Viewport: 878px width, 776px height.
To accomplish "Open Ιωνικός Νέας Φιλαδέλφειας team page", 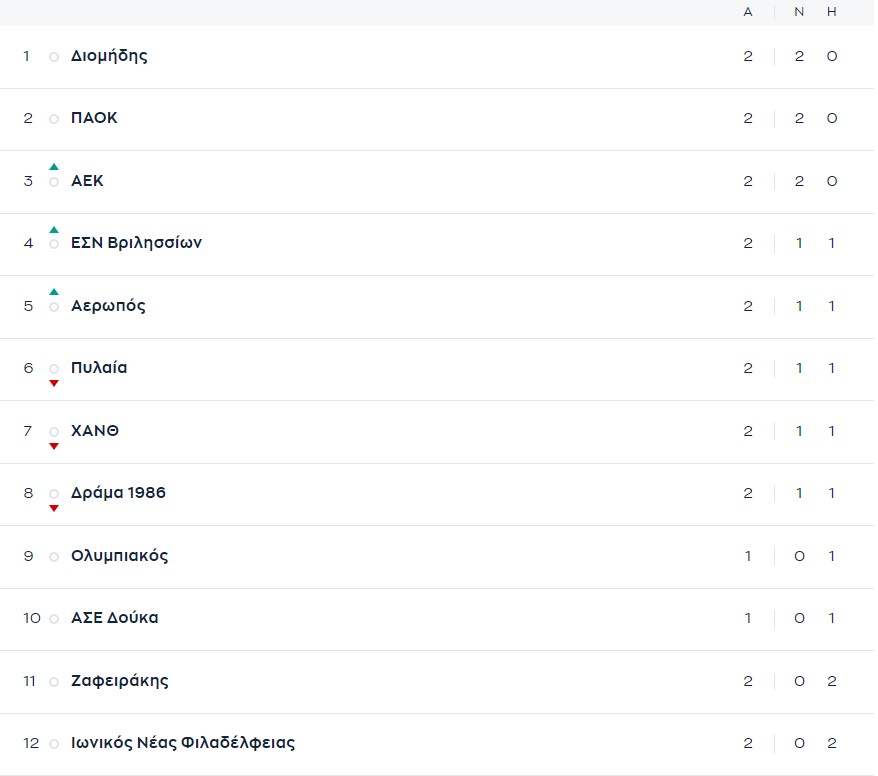I will tap(183, 743).
